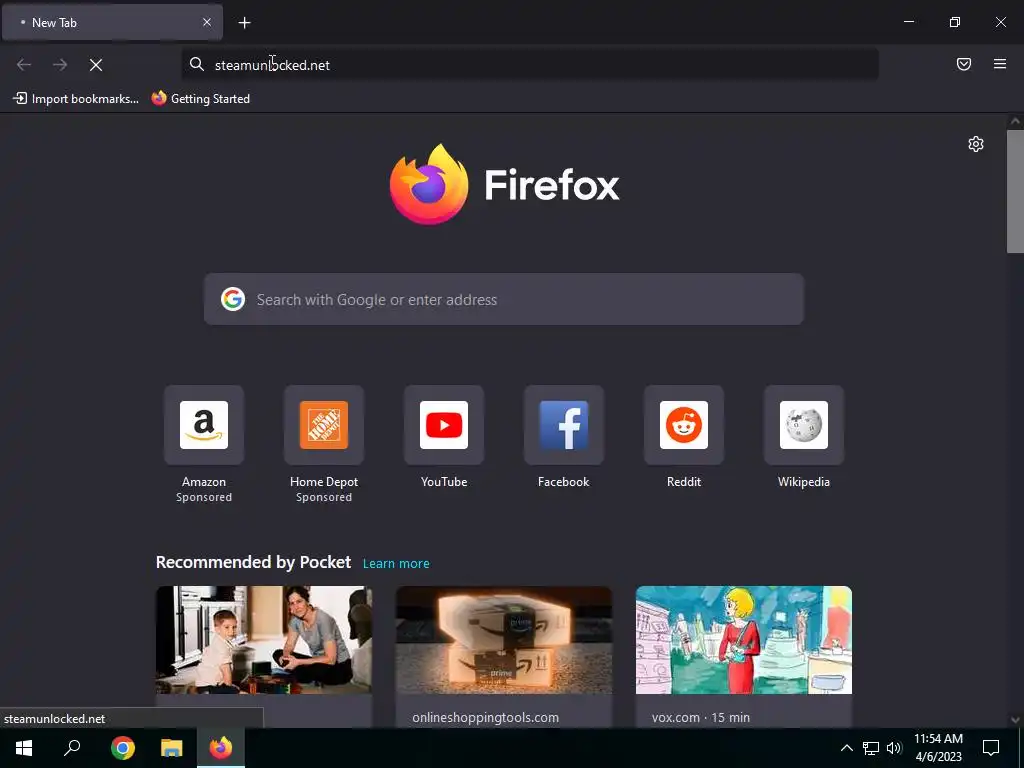Click the Recommended by Pocket heading
The image size is (1024, 768).
tap(253, 562)
